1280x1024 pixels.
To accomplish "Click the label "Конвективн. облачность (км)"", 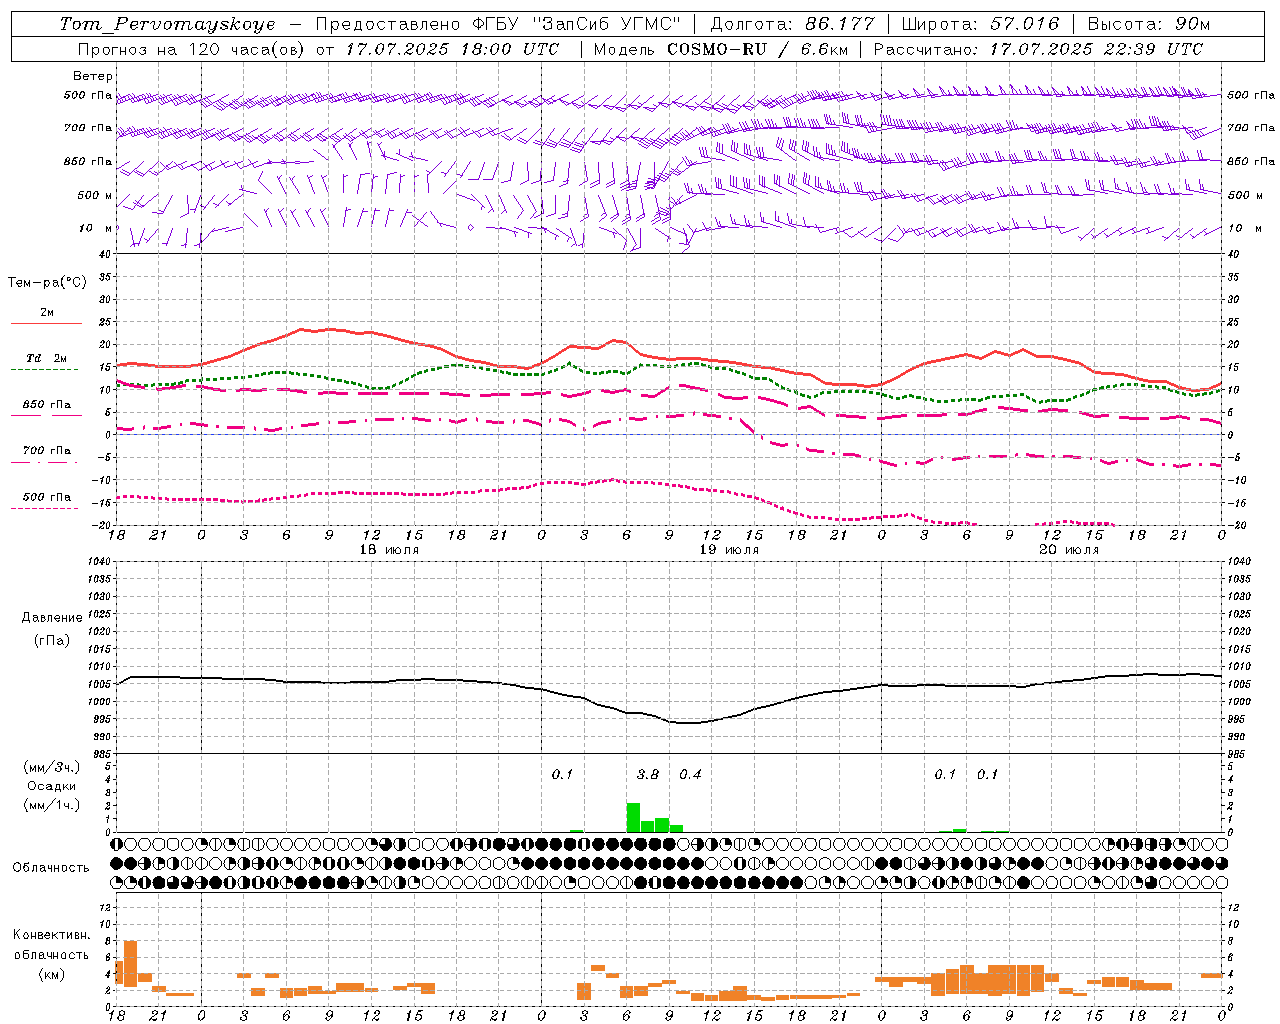I will [51, 954].
